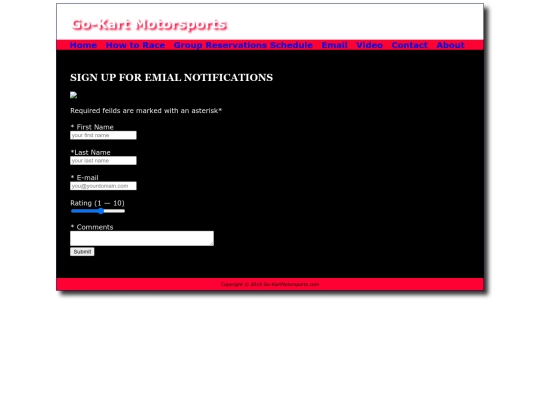Select the Email navigation link
The height and width of the screenshot is (405, 540).
click(334, 45)
